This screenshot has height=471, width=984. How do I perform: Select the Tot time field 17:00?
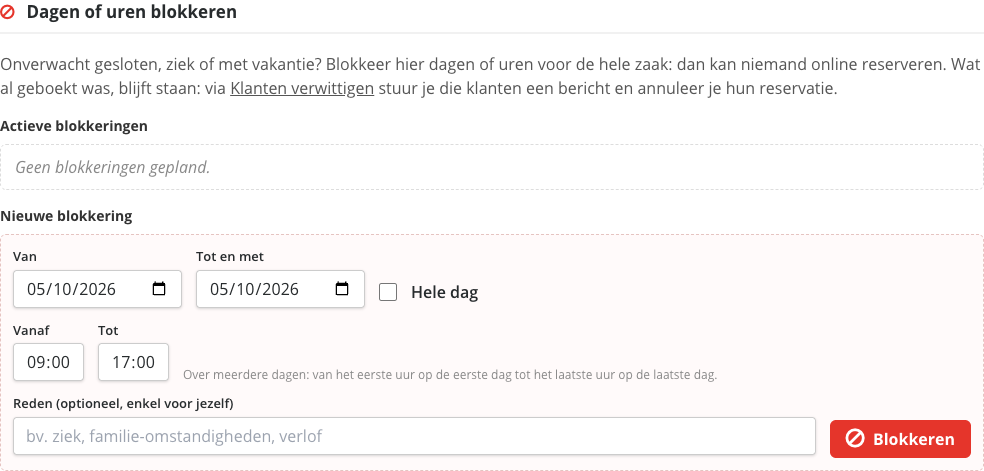click(133, 362)
